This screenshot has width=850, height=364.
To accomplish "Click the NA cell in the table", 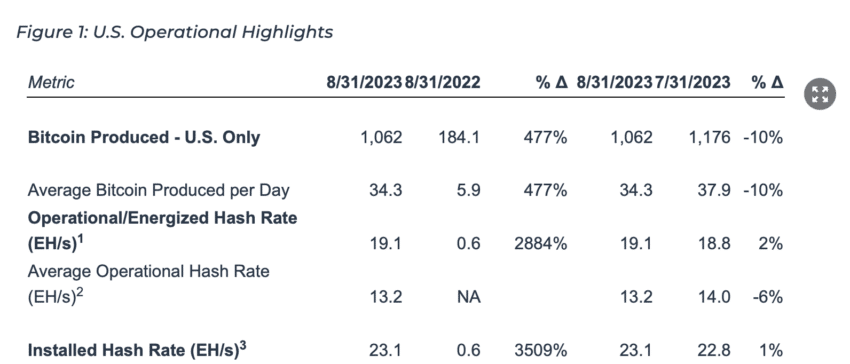I will click(x=469, y=297).
